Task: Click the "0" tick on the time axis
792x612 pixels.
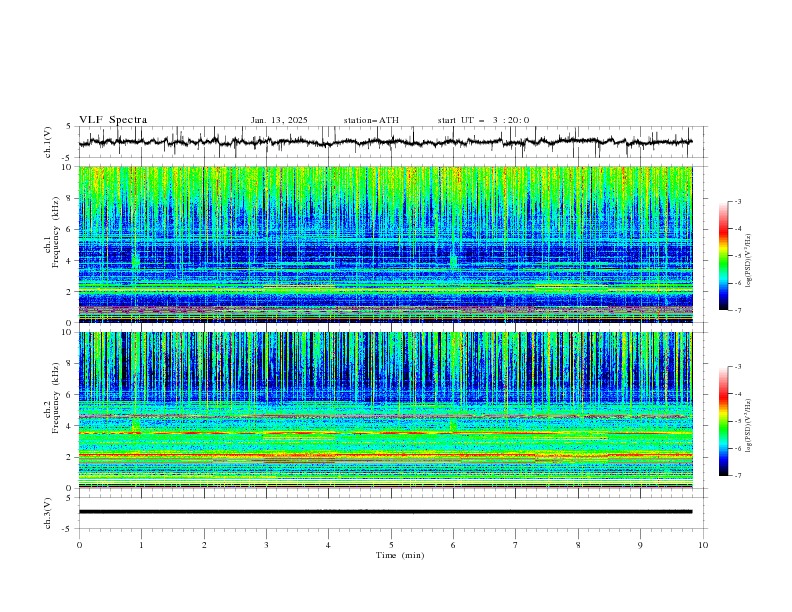Action: pos(79,545)
